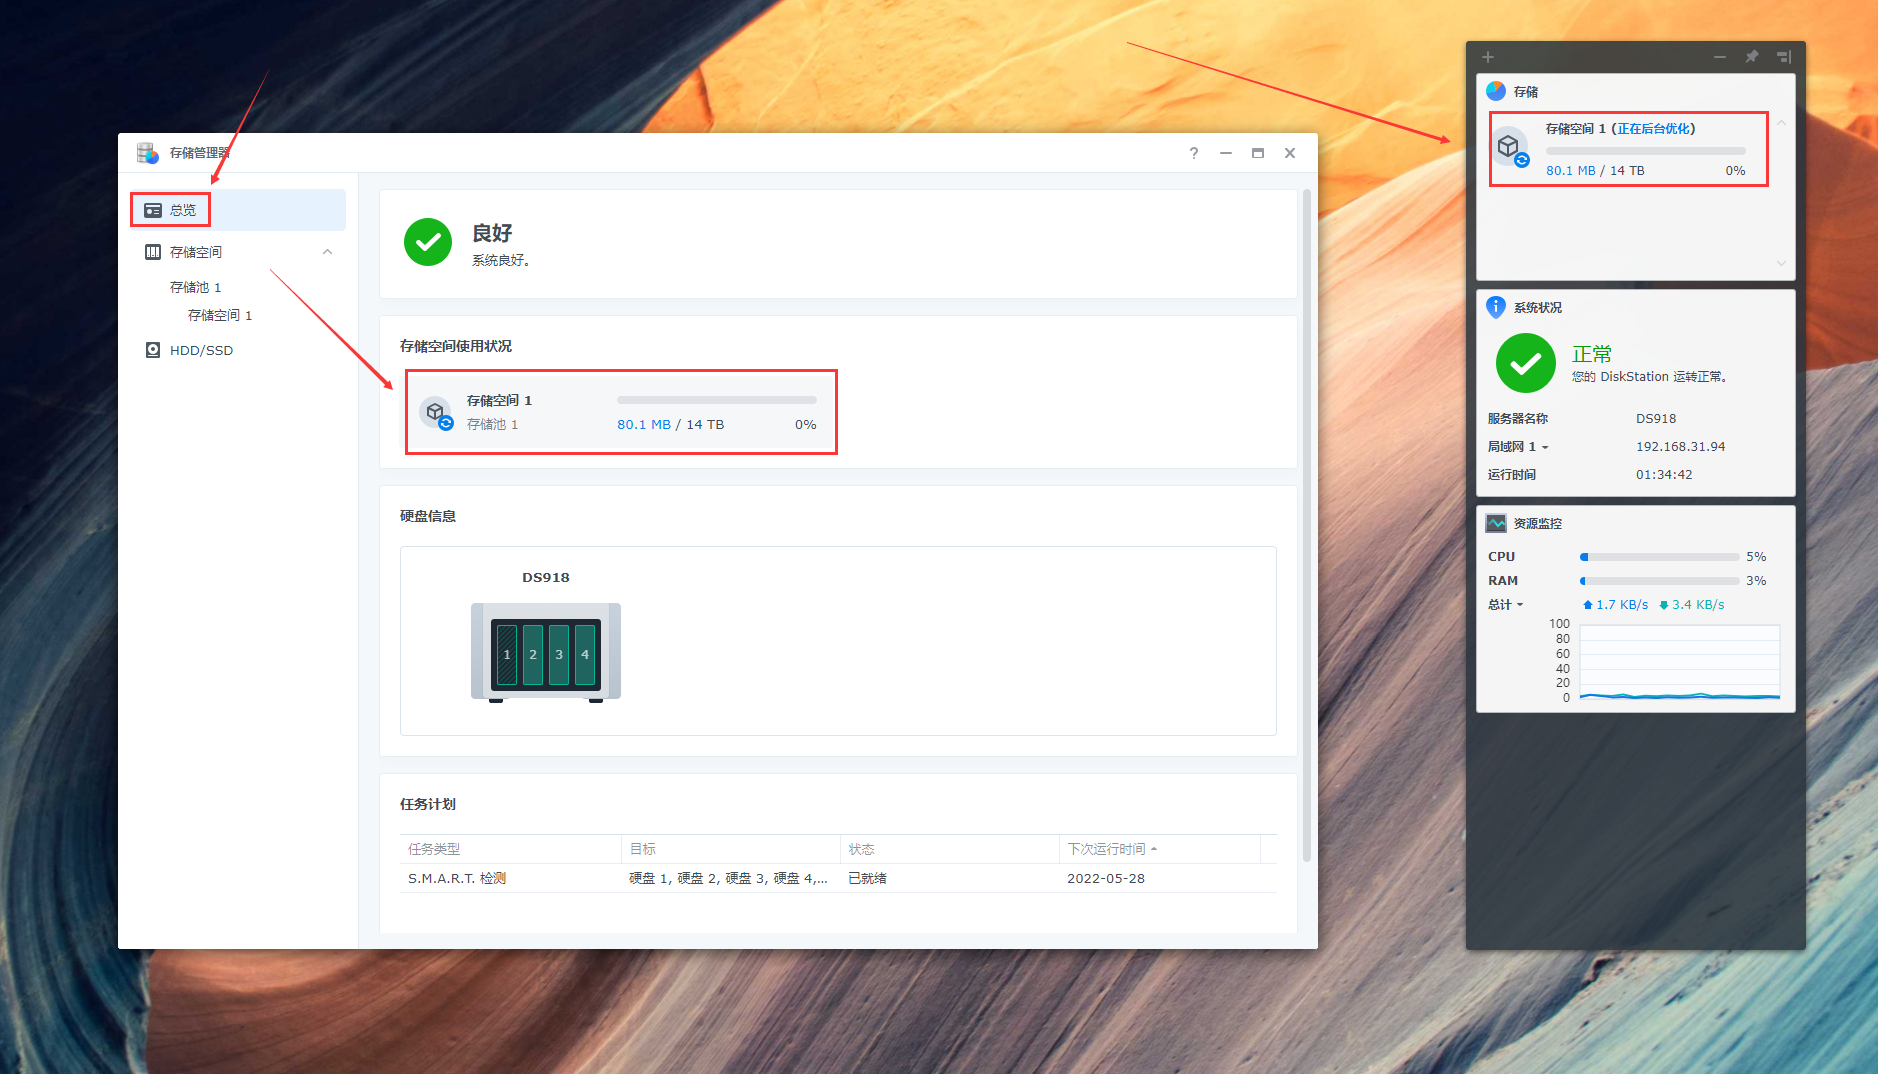This screenshot has width=1878, height=1074.
Task: Click 正在后台优化 status link in widget
Action: click(x=1654, y=129)
